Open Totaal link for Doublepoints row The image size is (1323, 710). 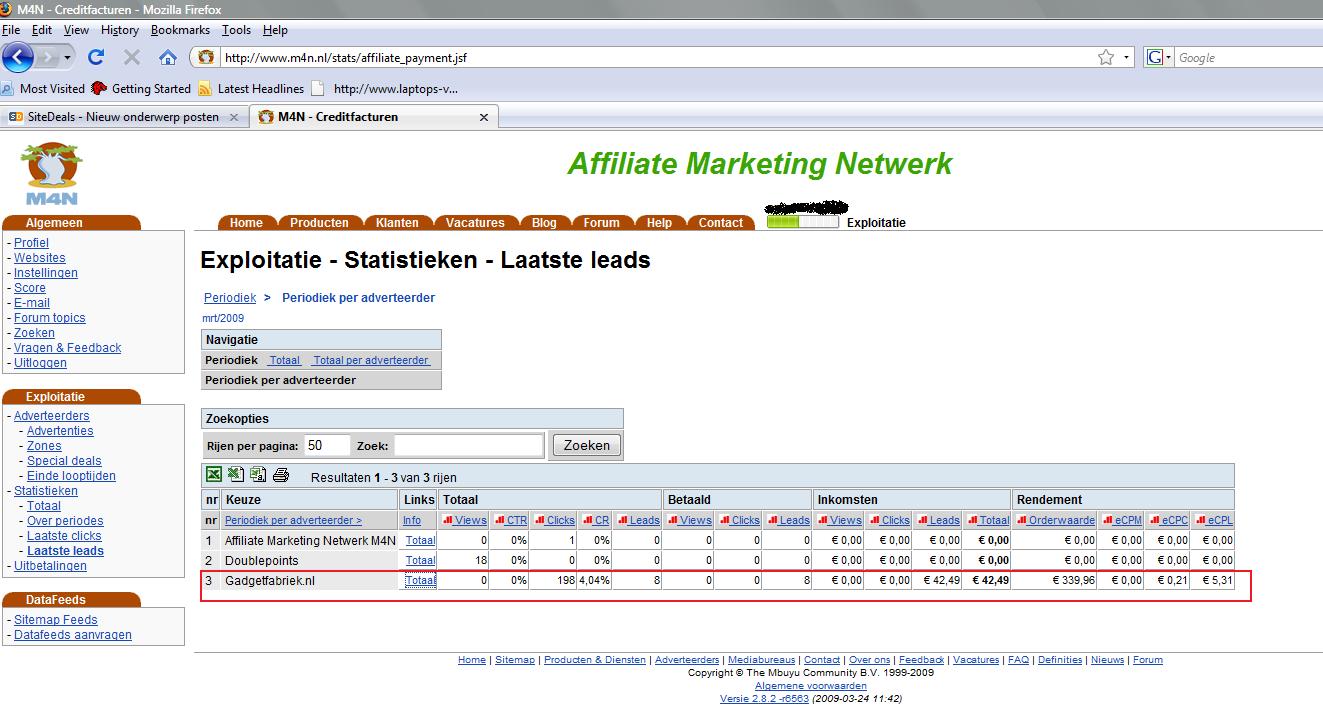pos(420,560)
